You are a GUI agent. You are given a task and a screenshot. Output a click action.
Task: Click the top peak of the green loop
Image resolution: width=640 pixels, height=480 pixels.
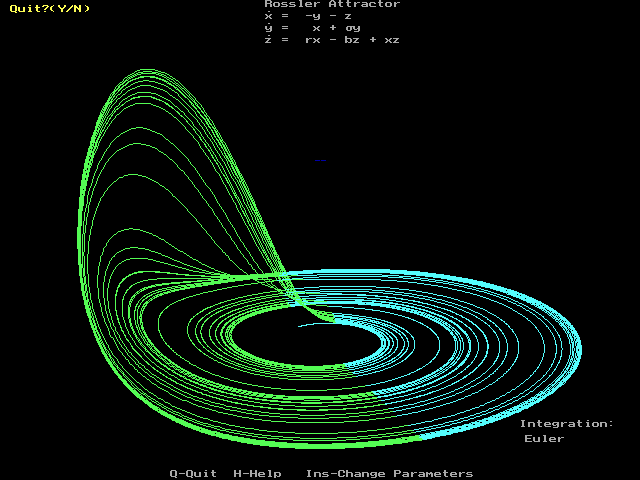click(x=146, y=70)
